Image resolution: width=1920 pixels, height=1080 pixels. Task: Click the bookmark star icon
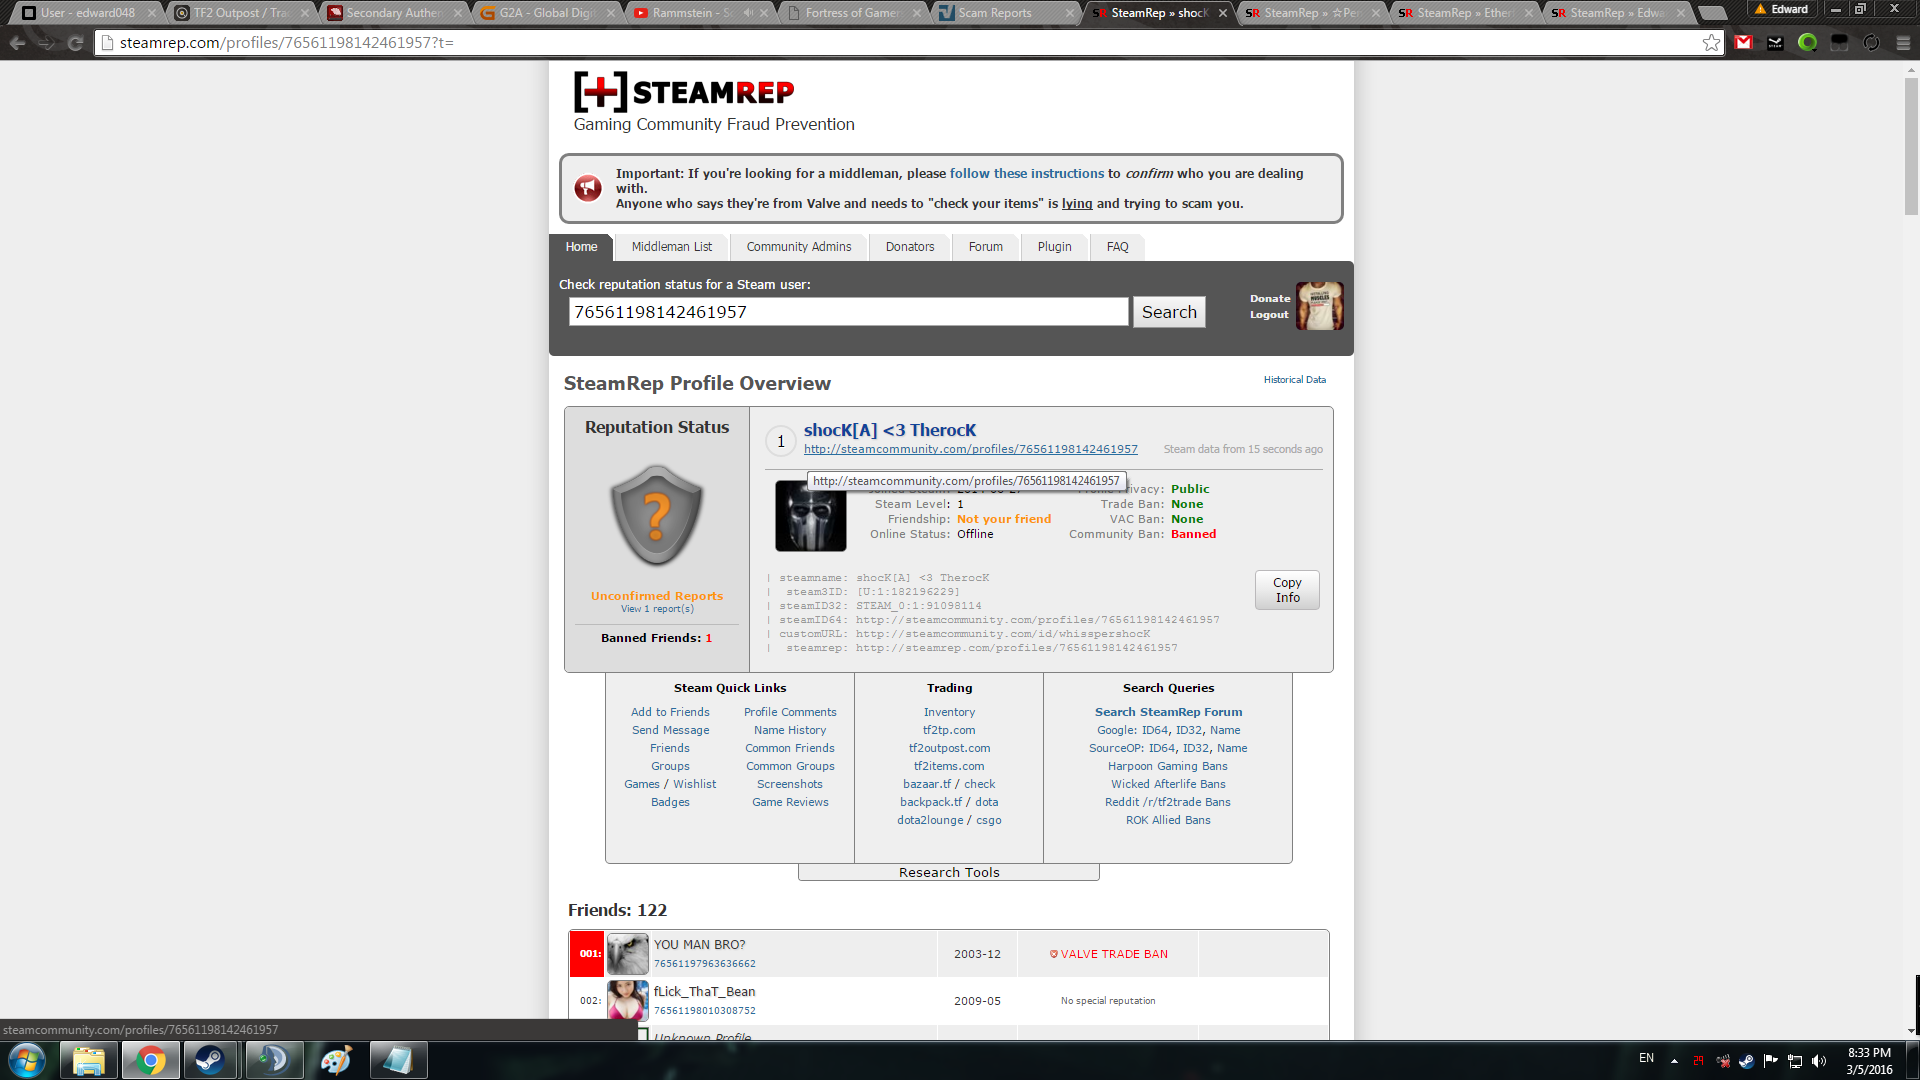(1711, 43)
